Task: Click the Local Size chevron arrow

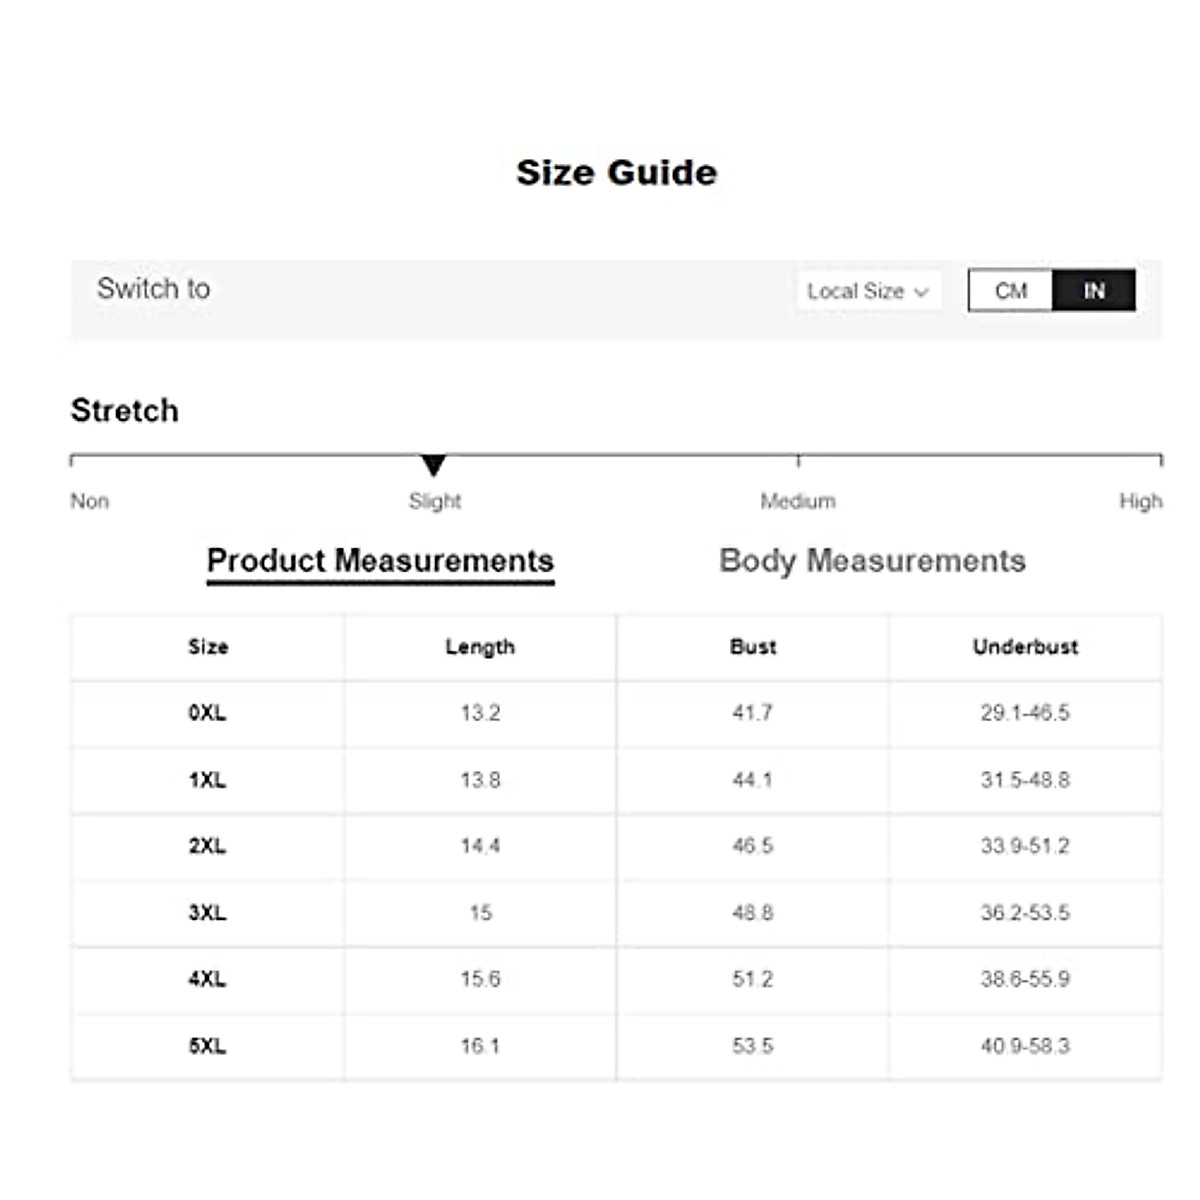Action: pyautogui.click(x=921, y=292)
